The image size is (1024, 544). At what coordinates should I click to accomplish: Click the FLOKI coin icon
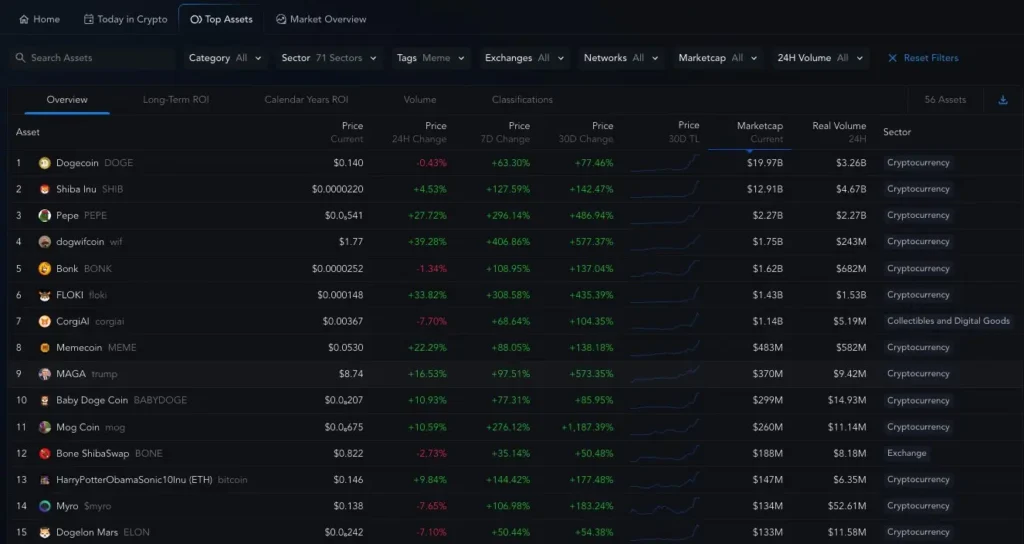[44, 295]
